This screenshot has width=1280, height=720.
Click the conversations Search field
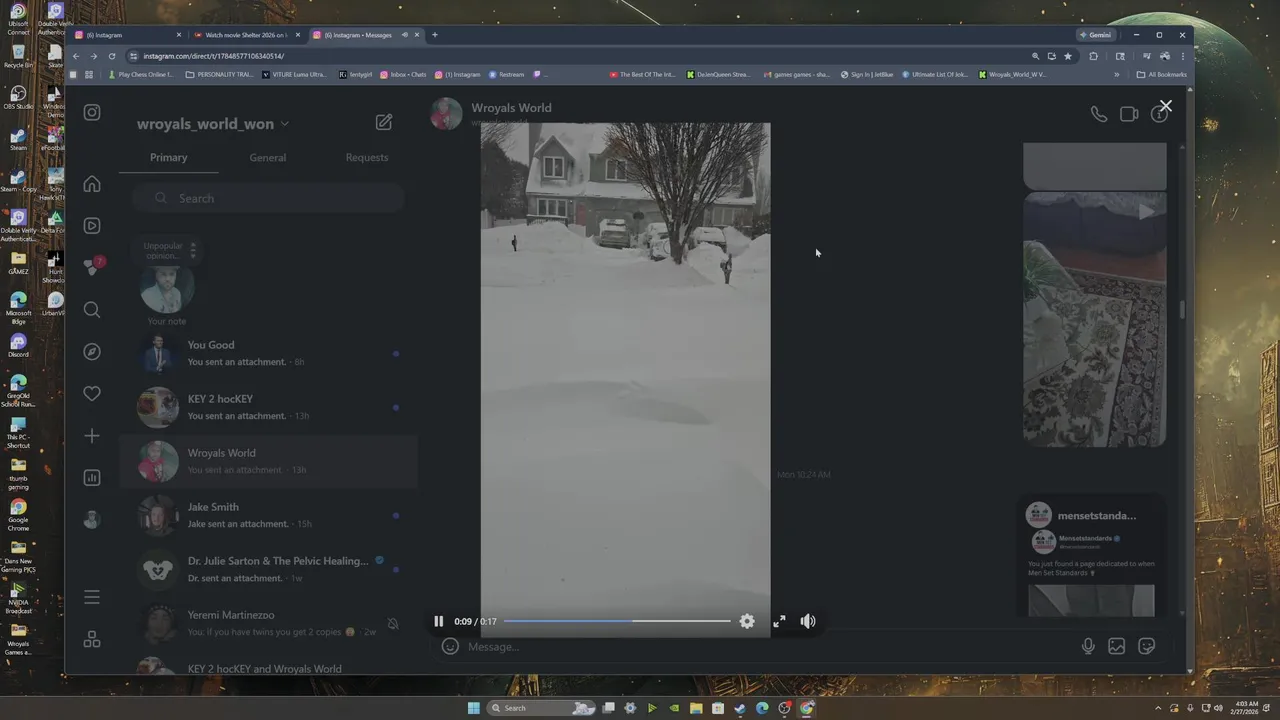coord(268,198)
